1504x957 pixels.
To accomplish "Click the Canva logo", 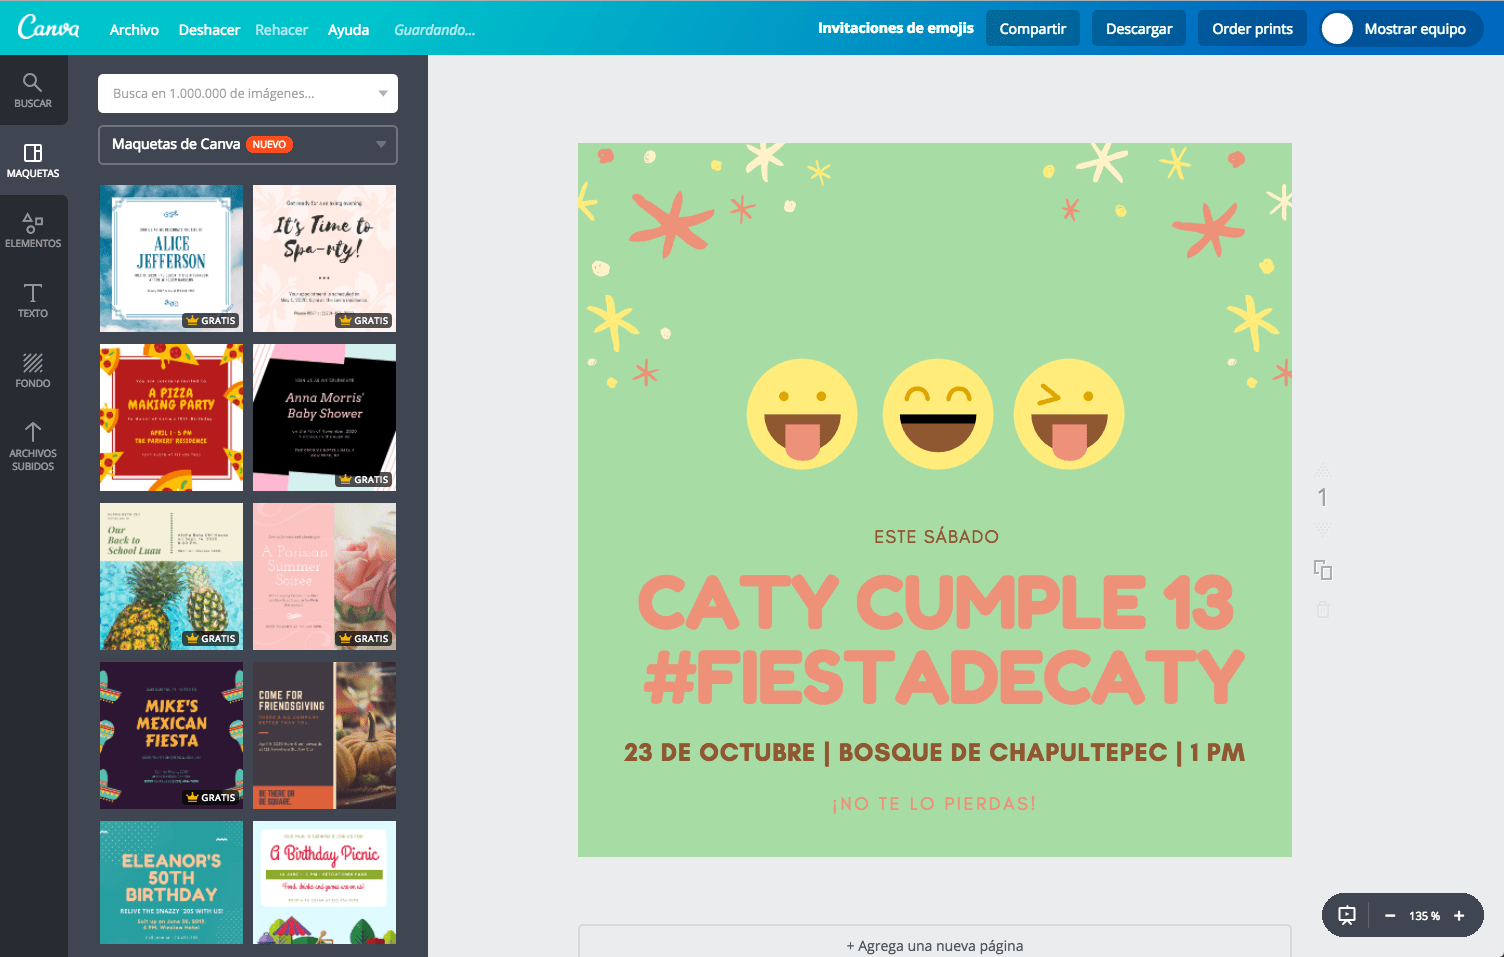I will [48, 27].
